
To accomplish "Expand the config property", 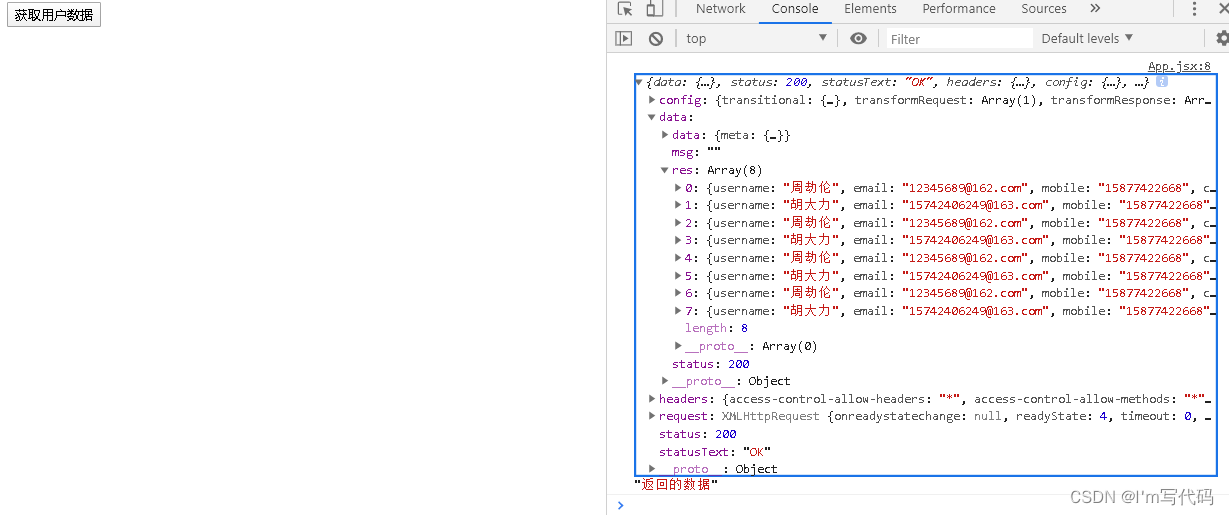I will (x=652, y=100).
